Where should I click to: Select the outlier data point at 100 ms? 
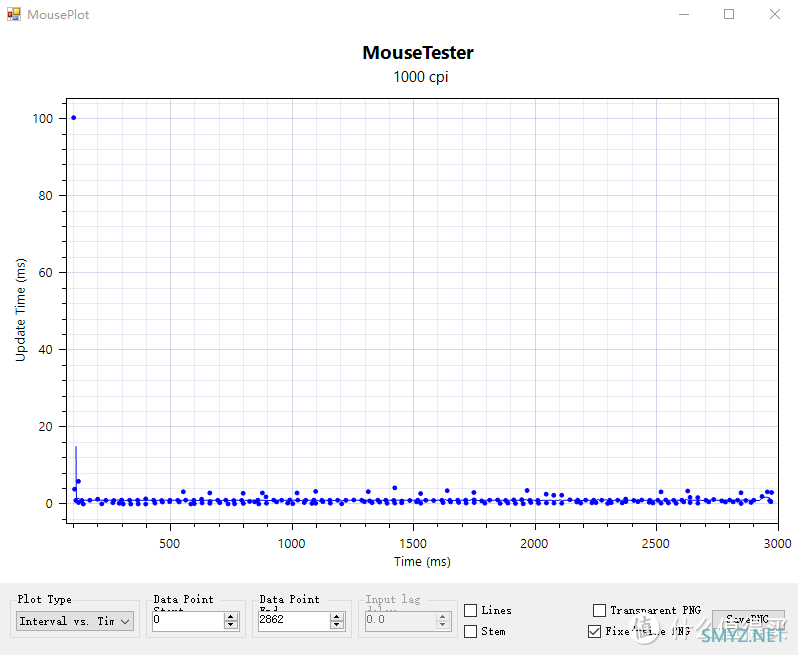point(73,118)
